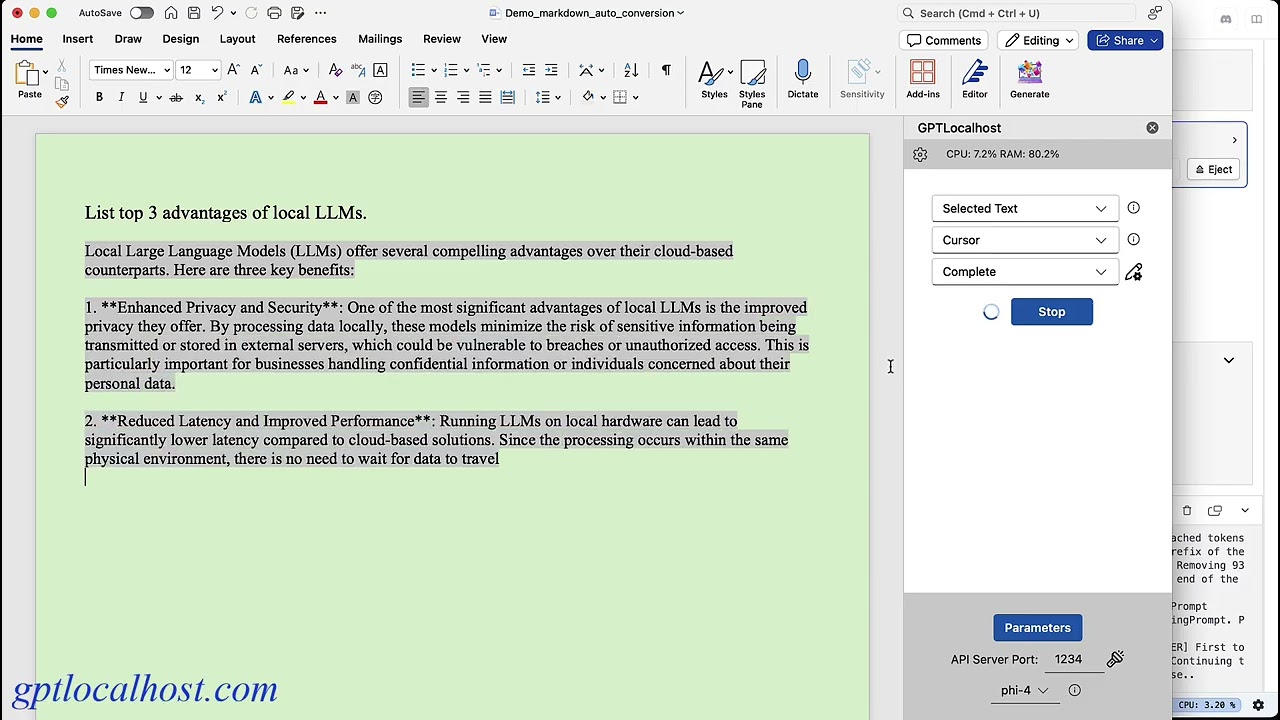Pick the red font color swatch

(320, 97)
